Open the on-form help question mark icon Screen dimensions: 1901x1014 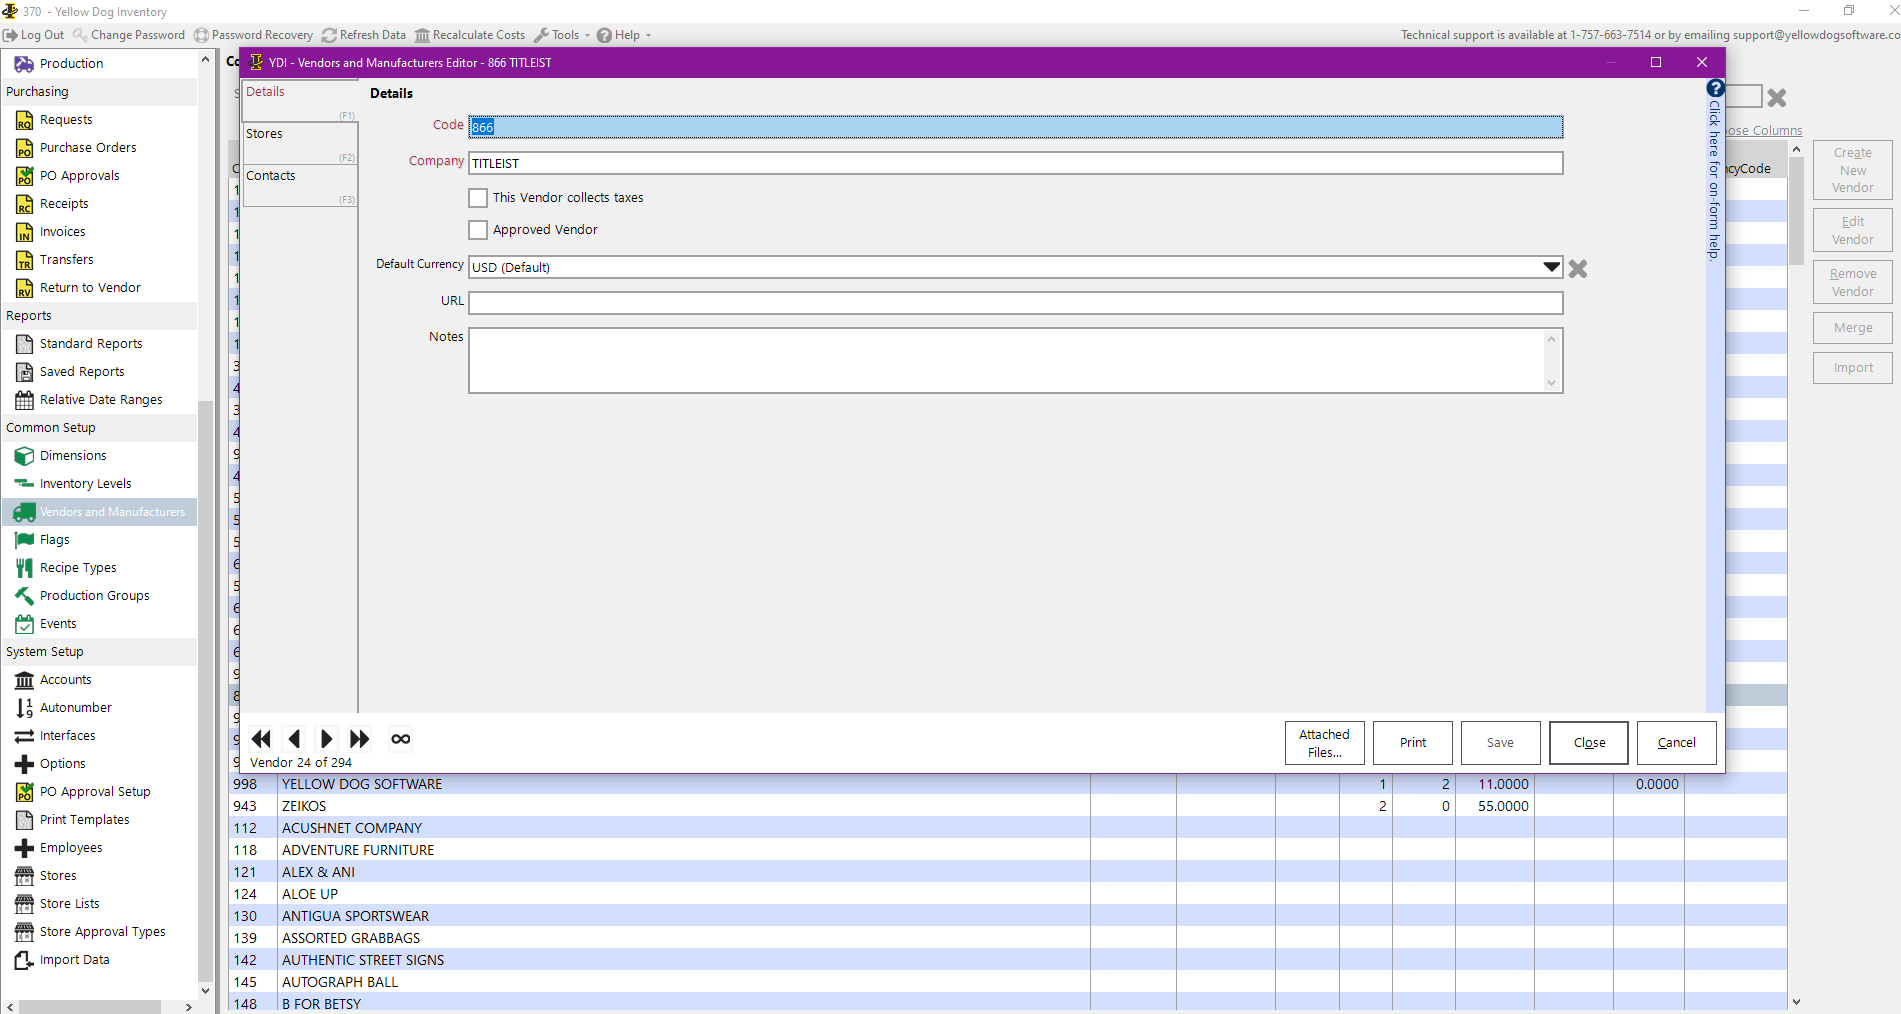pos(1715,89)
